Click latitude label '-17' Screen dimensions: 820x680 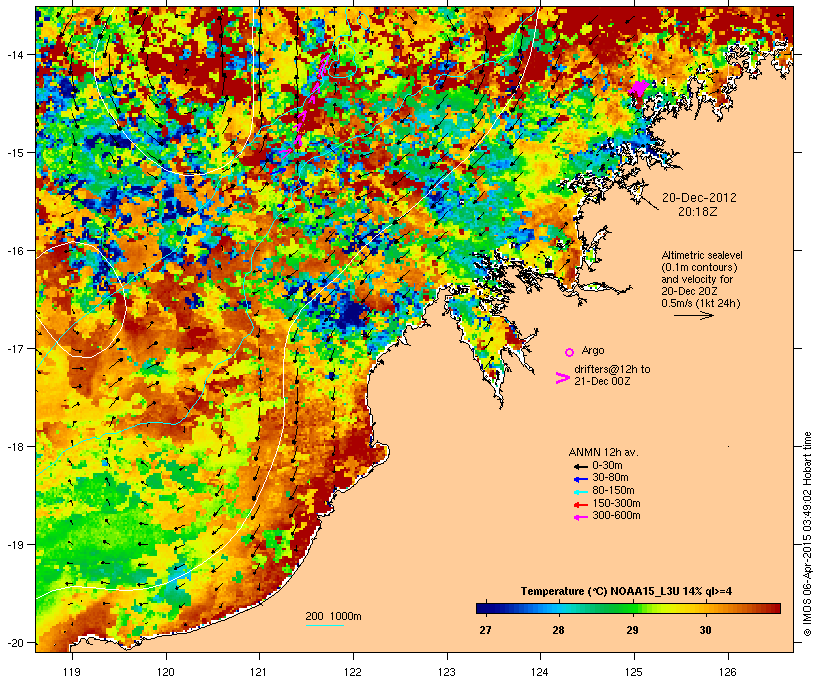[x=14, y=348]
